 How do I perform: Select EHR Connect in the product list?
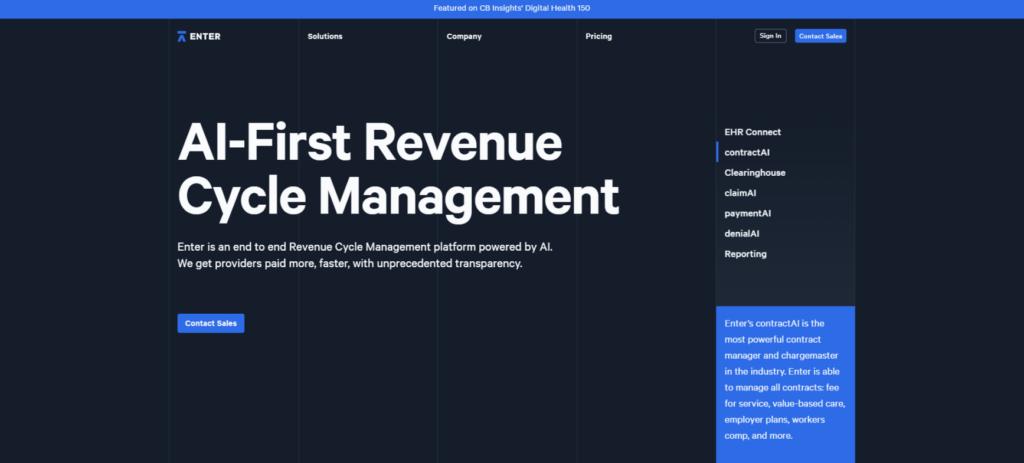pos(752,132)
